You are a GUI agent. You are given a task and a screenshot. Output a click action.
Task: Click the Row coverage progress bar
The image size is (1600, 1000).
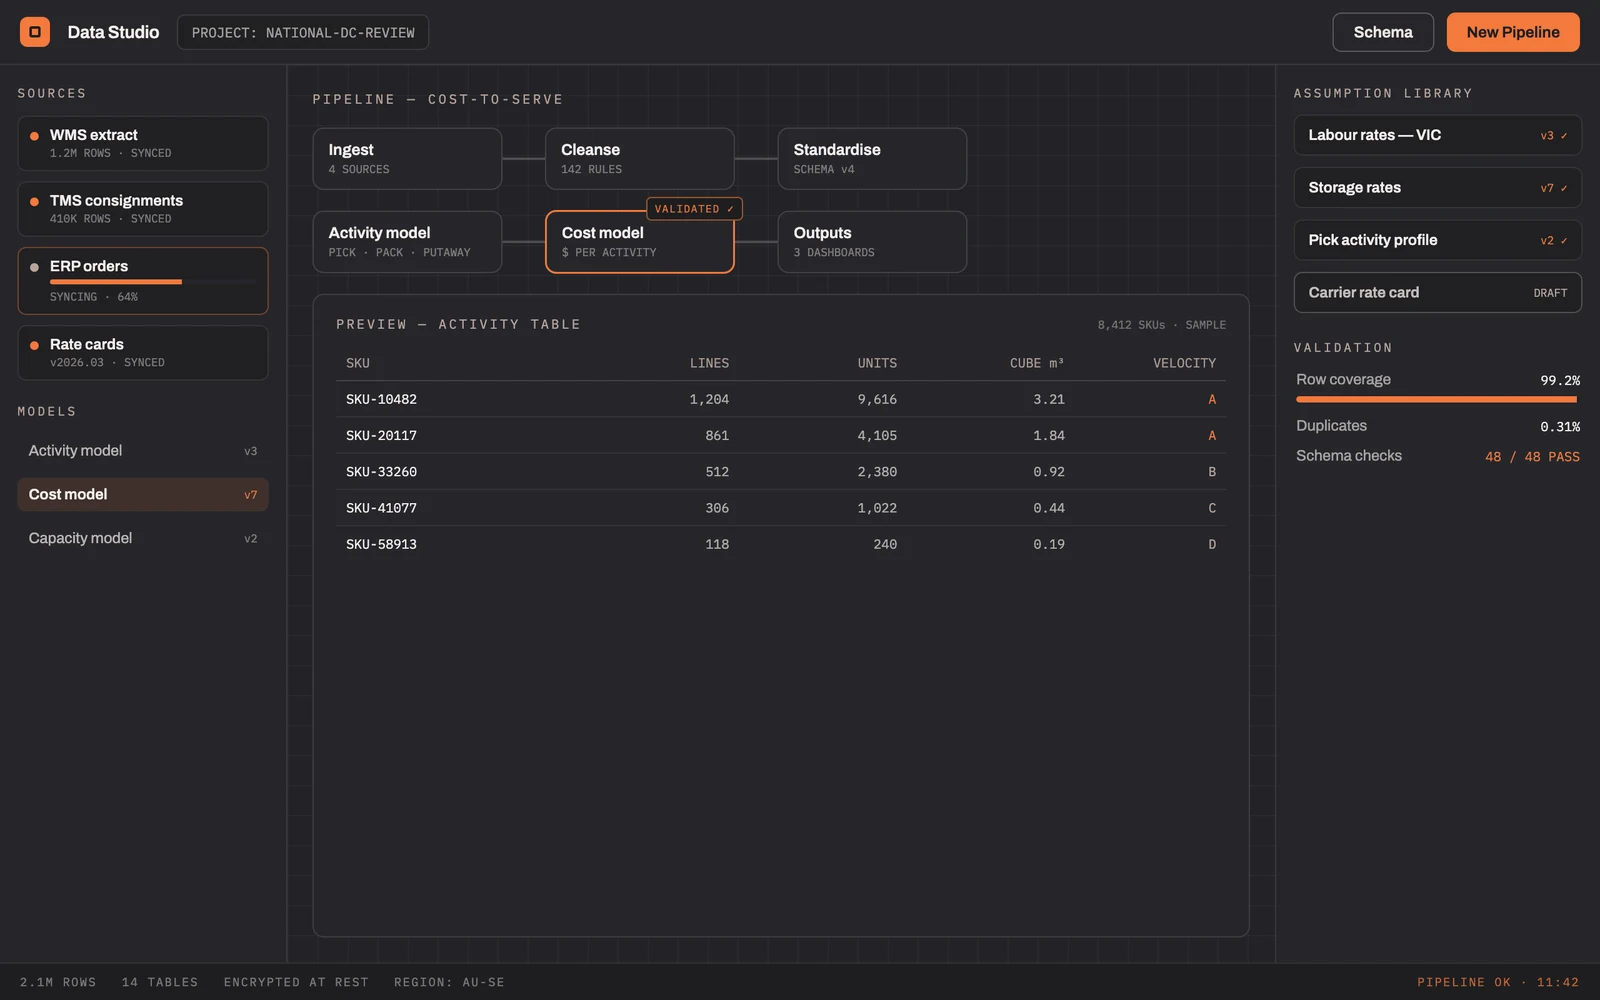(1437, 399)
